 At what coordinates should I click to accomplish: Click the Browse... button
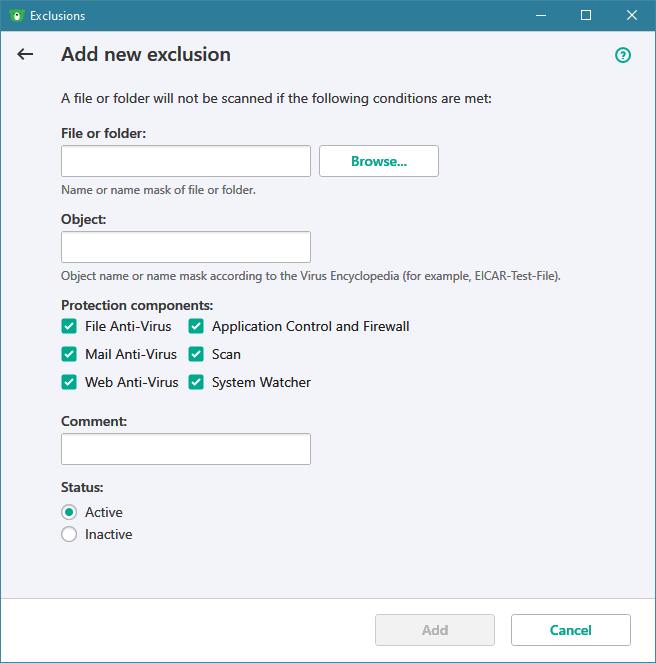[x=378, y=161]
